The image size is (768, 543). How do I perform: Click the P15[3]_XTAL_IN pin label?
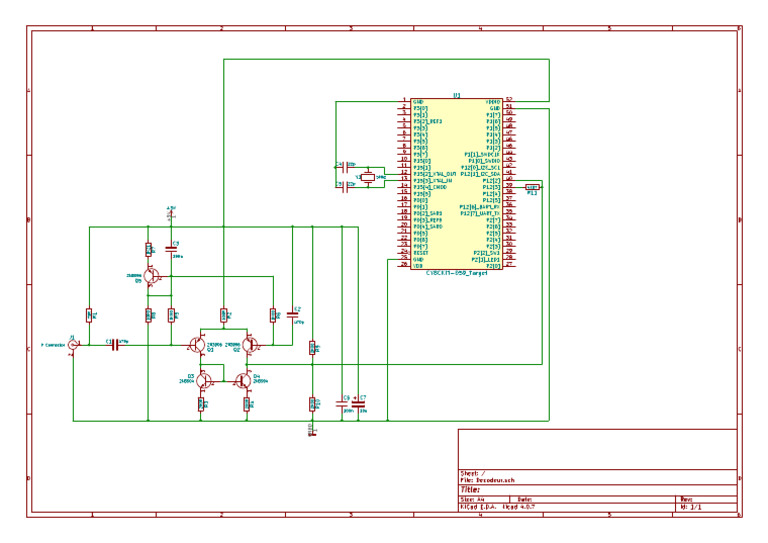point(433,181)
